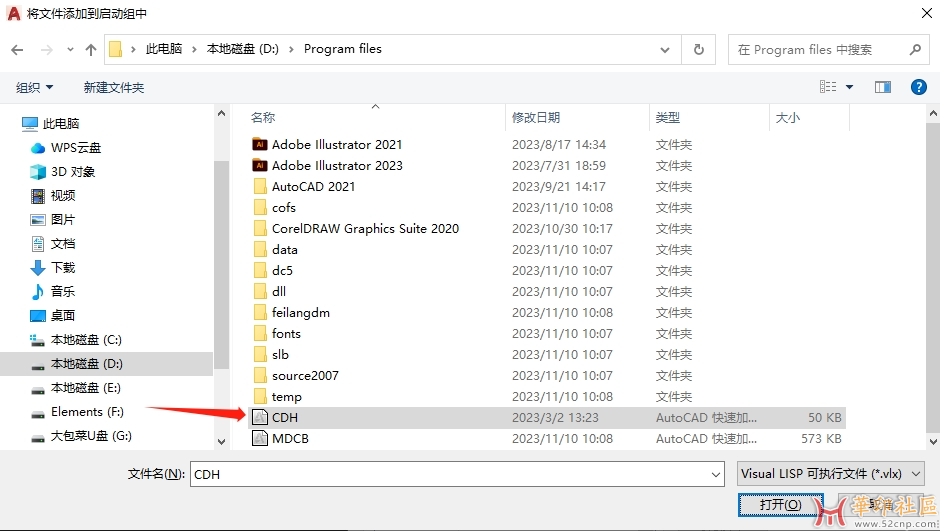Screen dimensions: 940x531
Task: Change the view layout icon
Action: [x=828, y=88]
